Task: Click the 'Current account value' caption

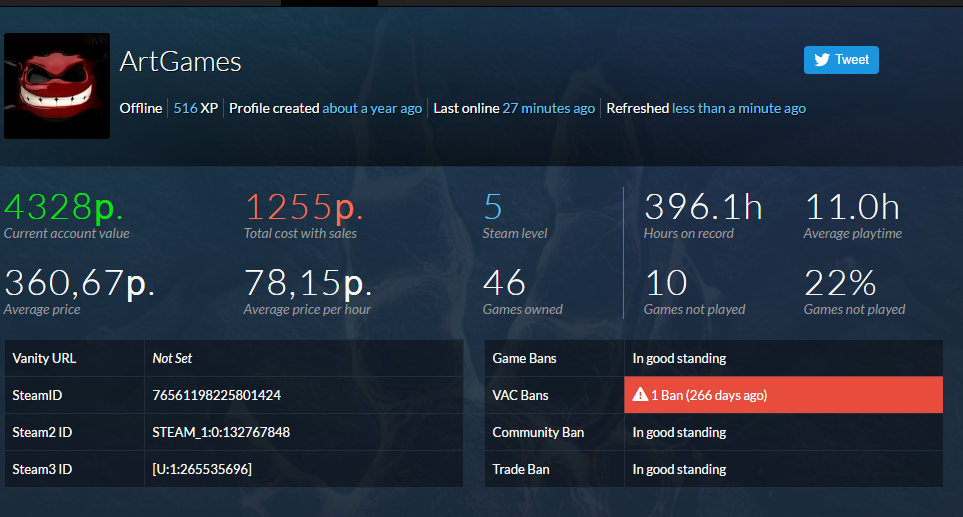Action: coord(67,233)
